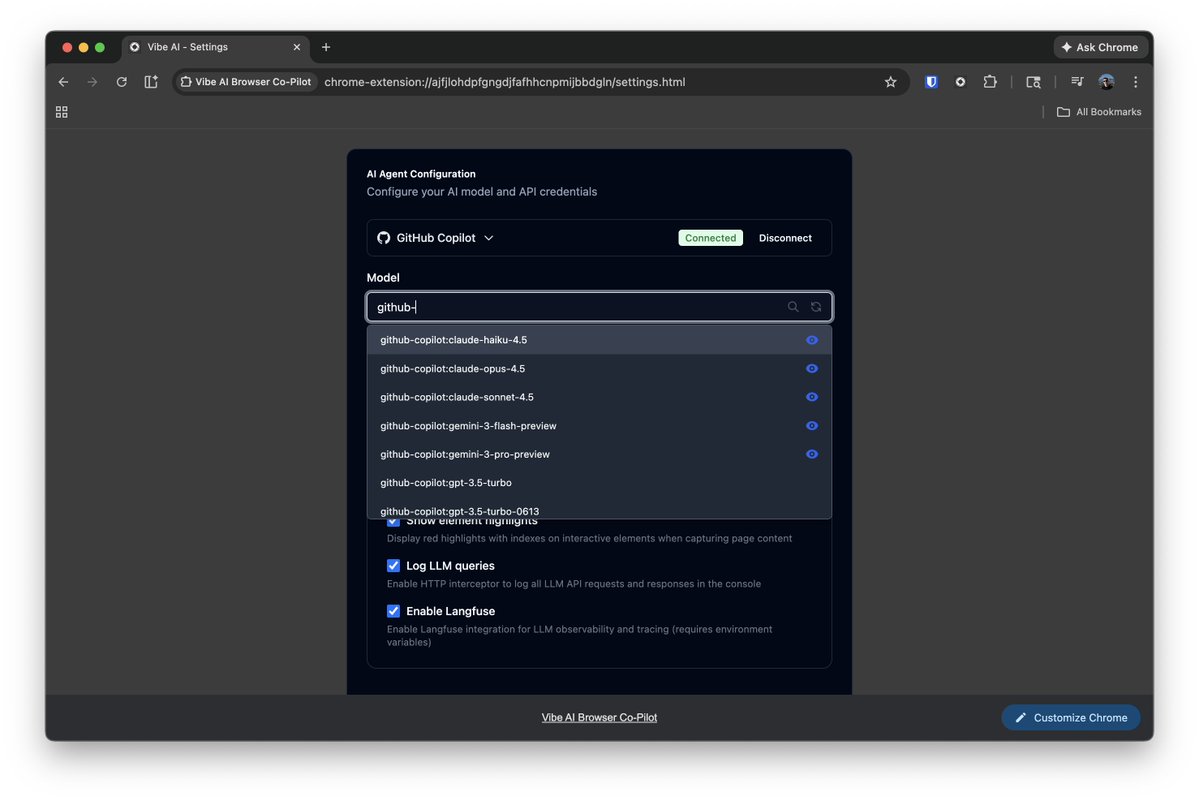
Task: Click the GitHub Copilot logo icon
Action: coord(383,237)
